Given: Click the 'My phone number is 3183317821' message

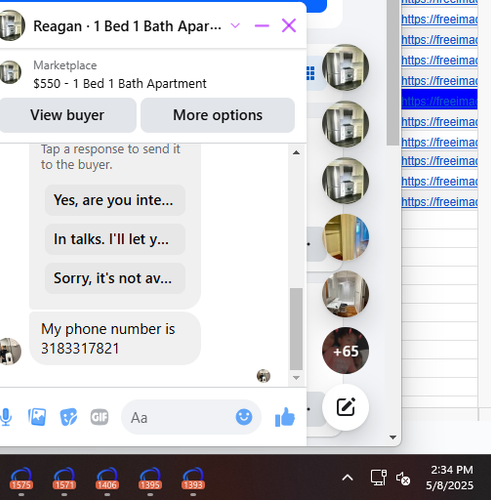Looking at the screenshot, I should [x=115, y=339].
